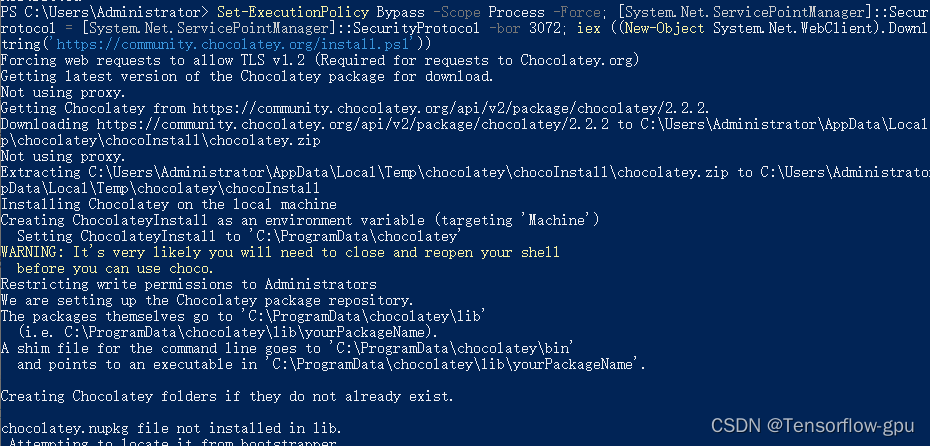The image size is (930, 446).
Task: Click 'Installing Chocolatey on the local machine'
Action: (168, 205)
